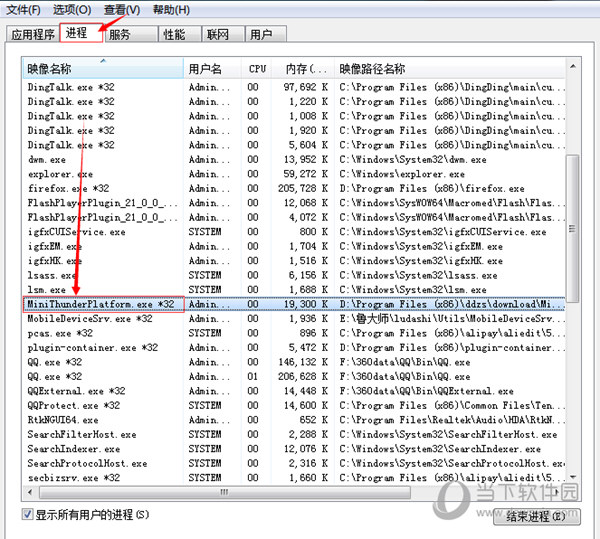
Task: Sort by 内存 column header
Action: tap(304, 69)
